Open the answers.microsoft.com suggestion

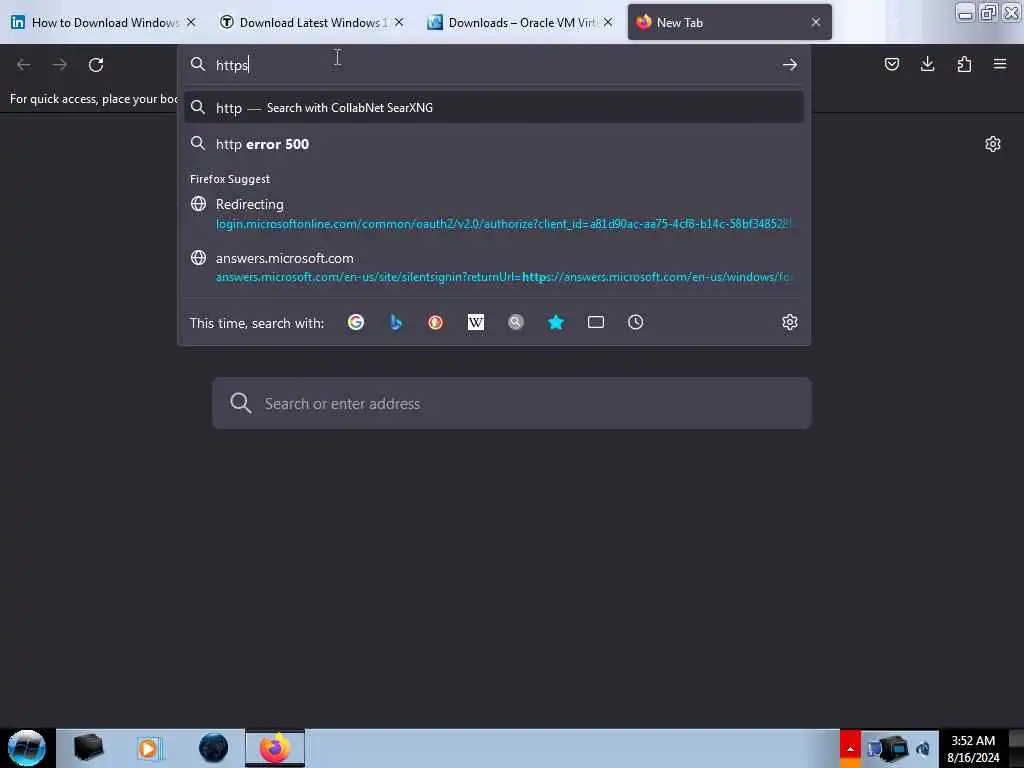tap(494, 267)
